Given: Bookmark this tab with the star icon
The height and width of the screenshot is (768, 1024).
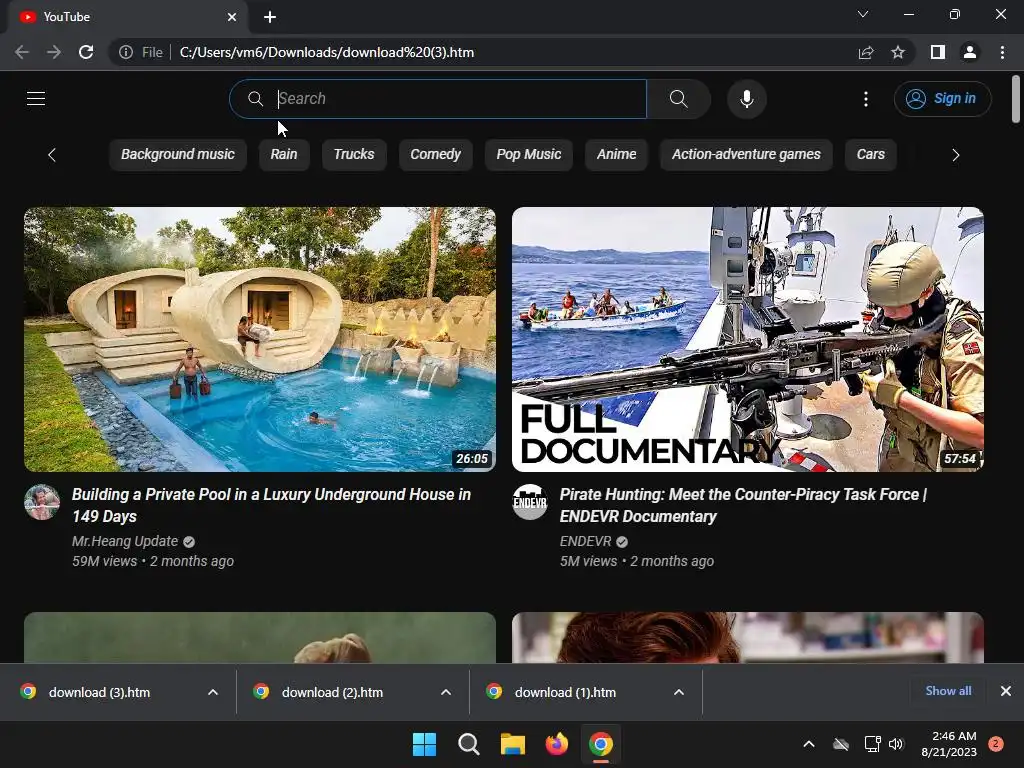Looking at the screenshot, I should coord(898,52).
